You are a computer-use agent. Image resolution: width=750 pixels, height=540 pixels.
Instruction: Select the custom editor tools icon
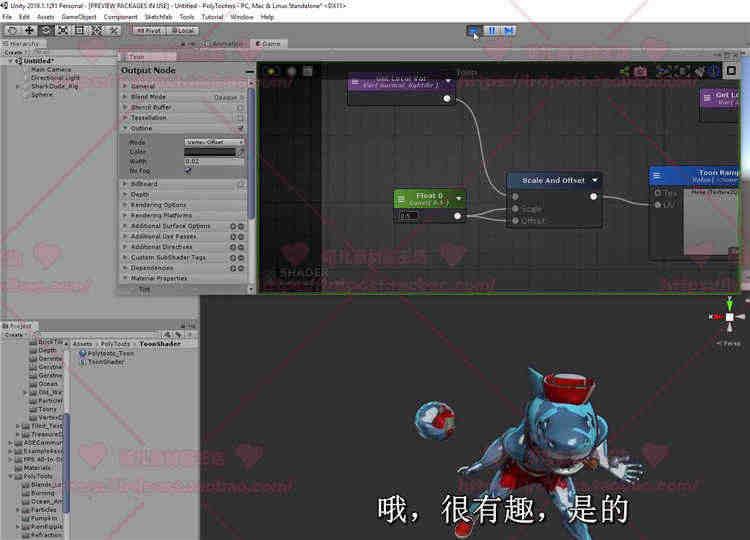click(x=114, y=30)
